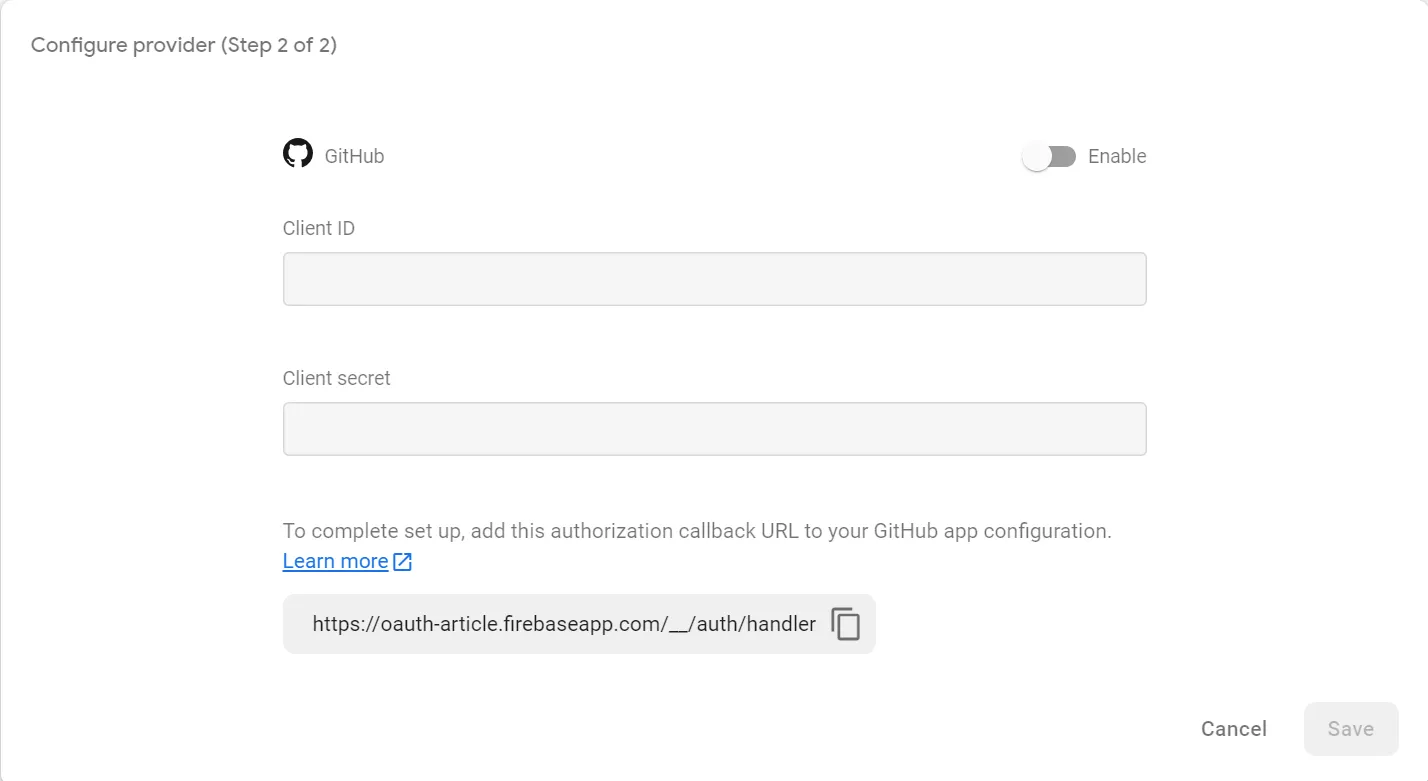The width and height of the screenshot is (1428, 781).
Task: Click the firebaseapp.com callback URL text
Action: [x=564, y=624]
